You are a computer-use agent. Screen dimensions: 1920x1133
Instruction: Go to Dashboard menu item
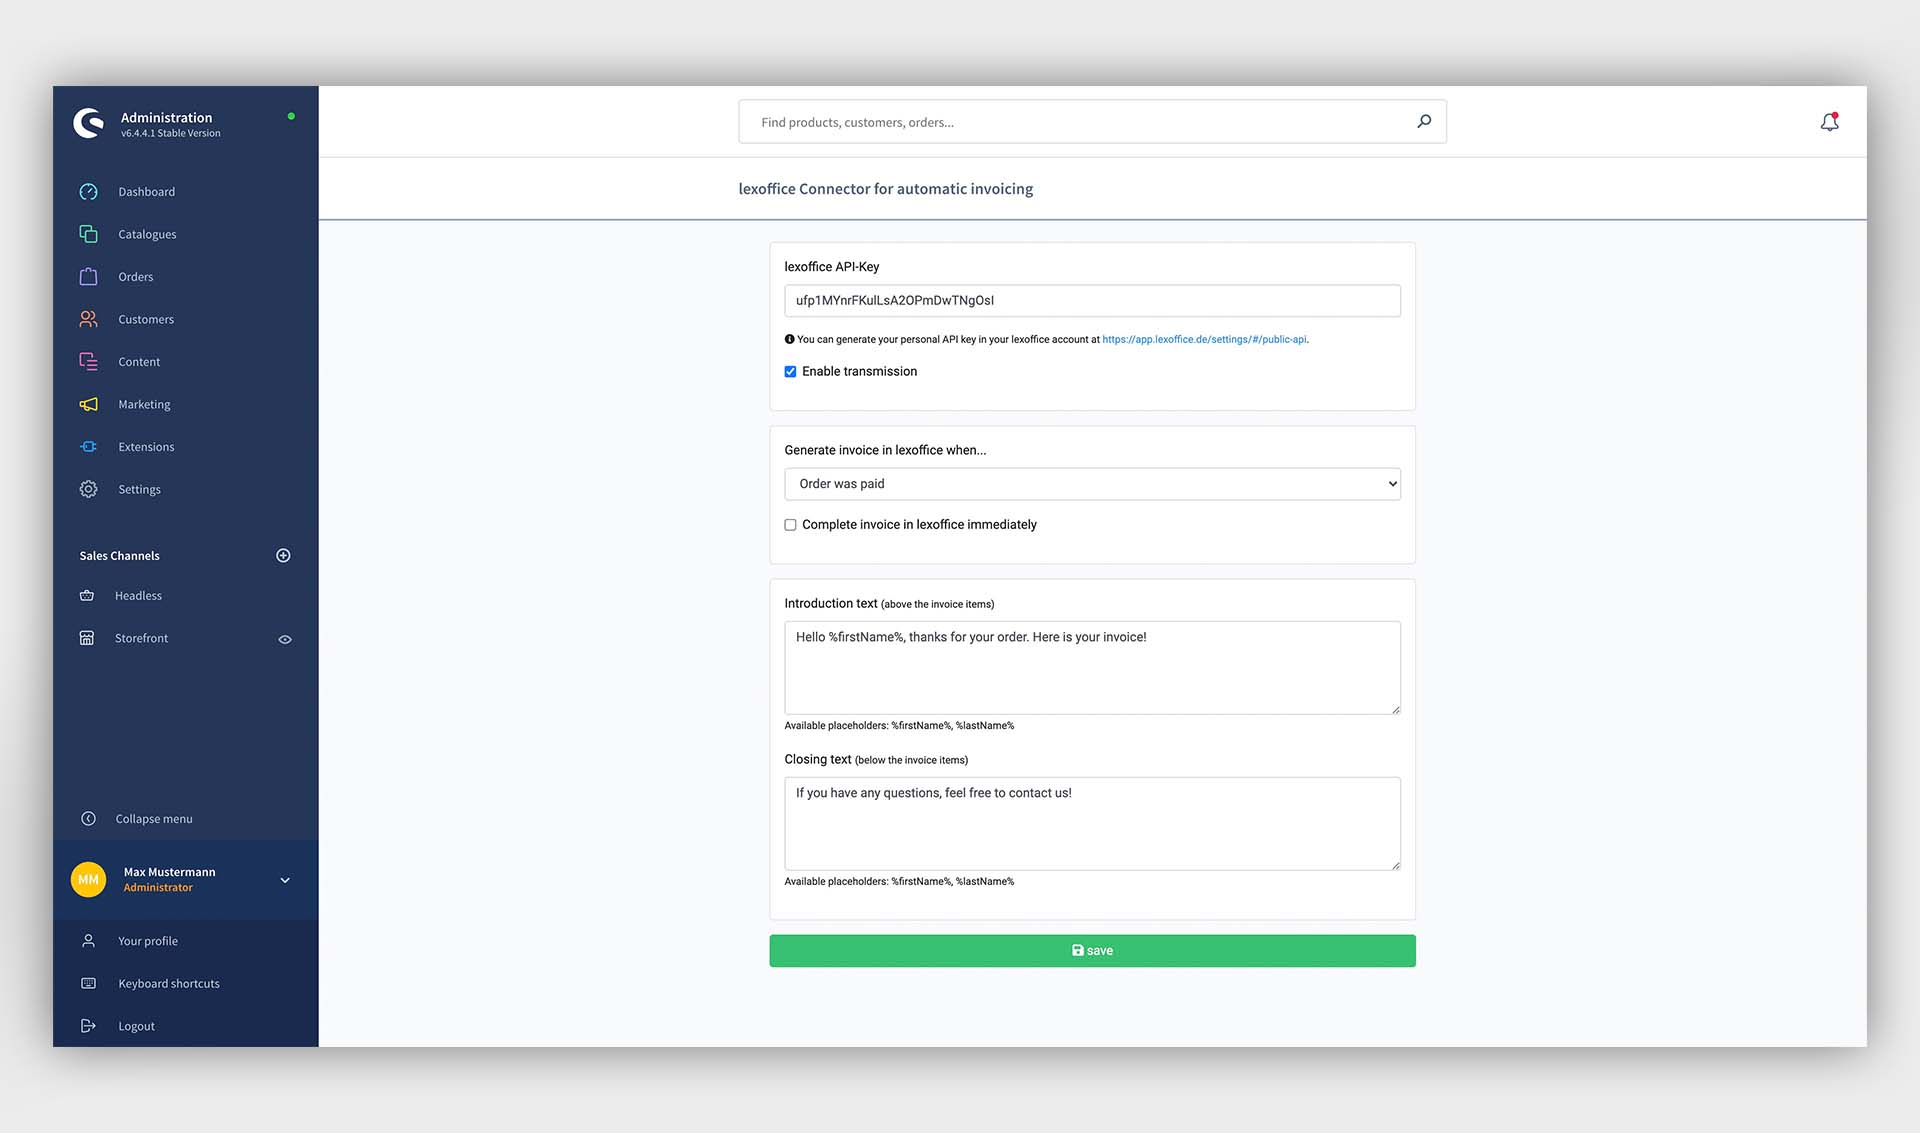tap(146, 192)
